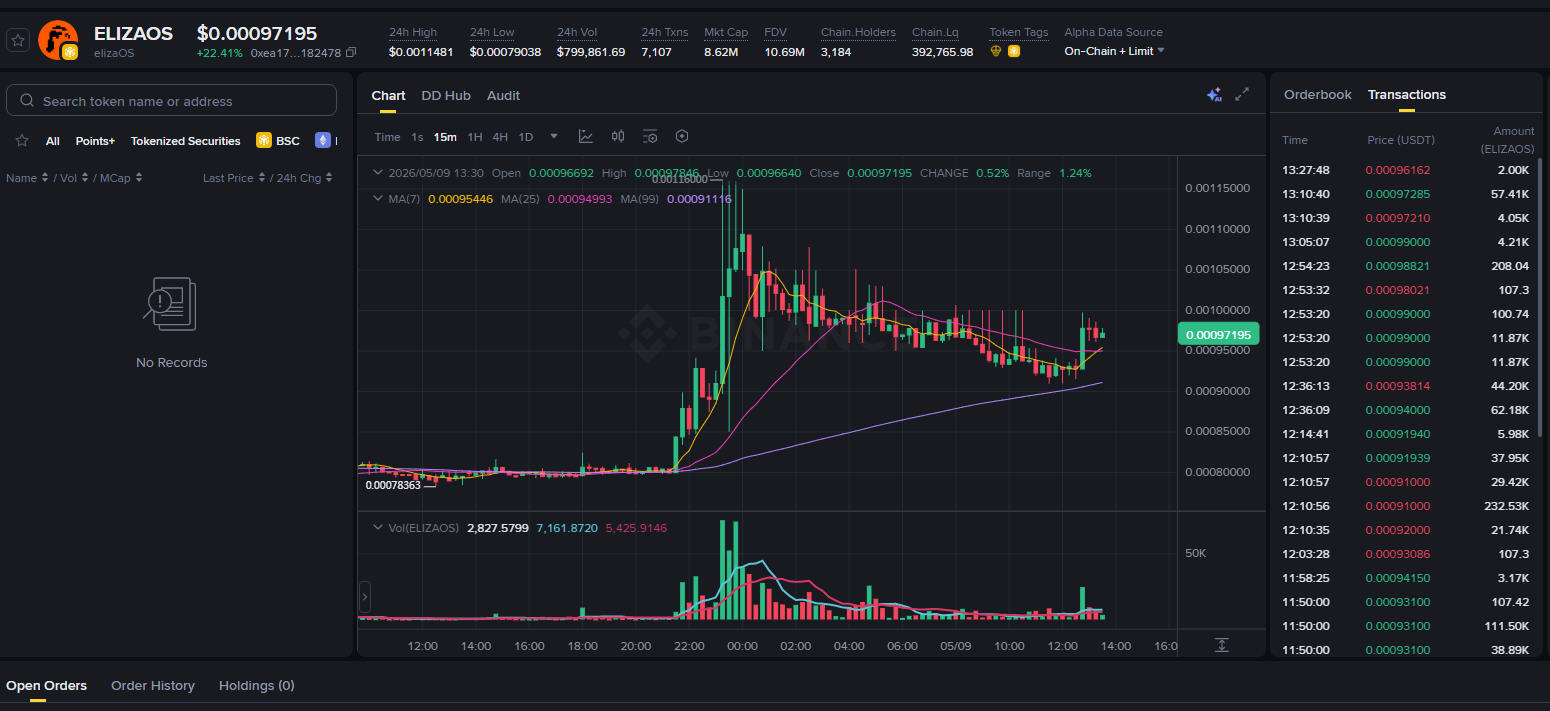Click the MA(7) value 0.00095446

(x=460, y=199)
